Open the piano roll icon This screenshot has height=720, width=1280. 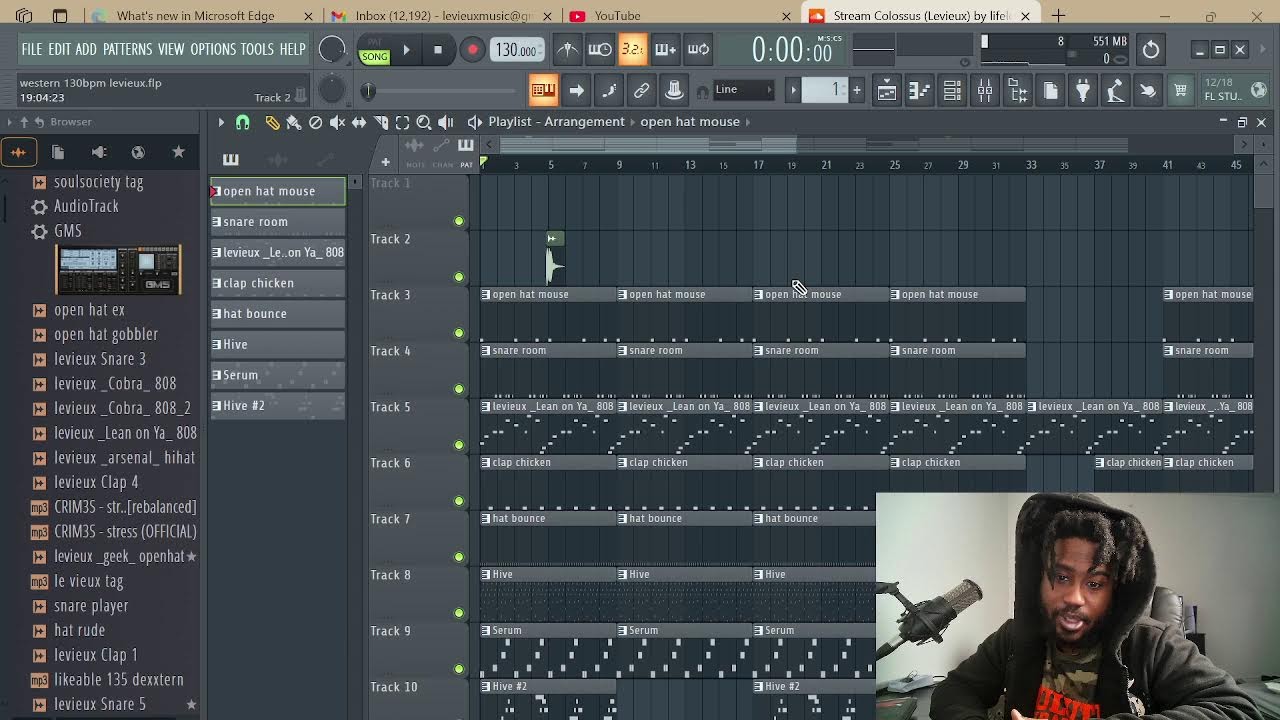click(920, 91)
